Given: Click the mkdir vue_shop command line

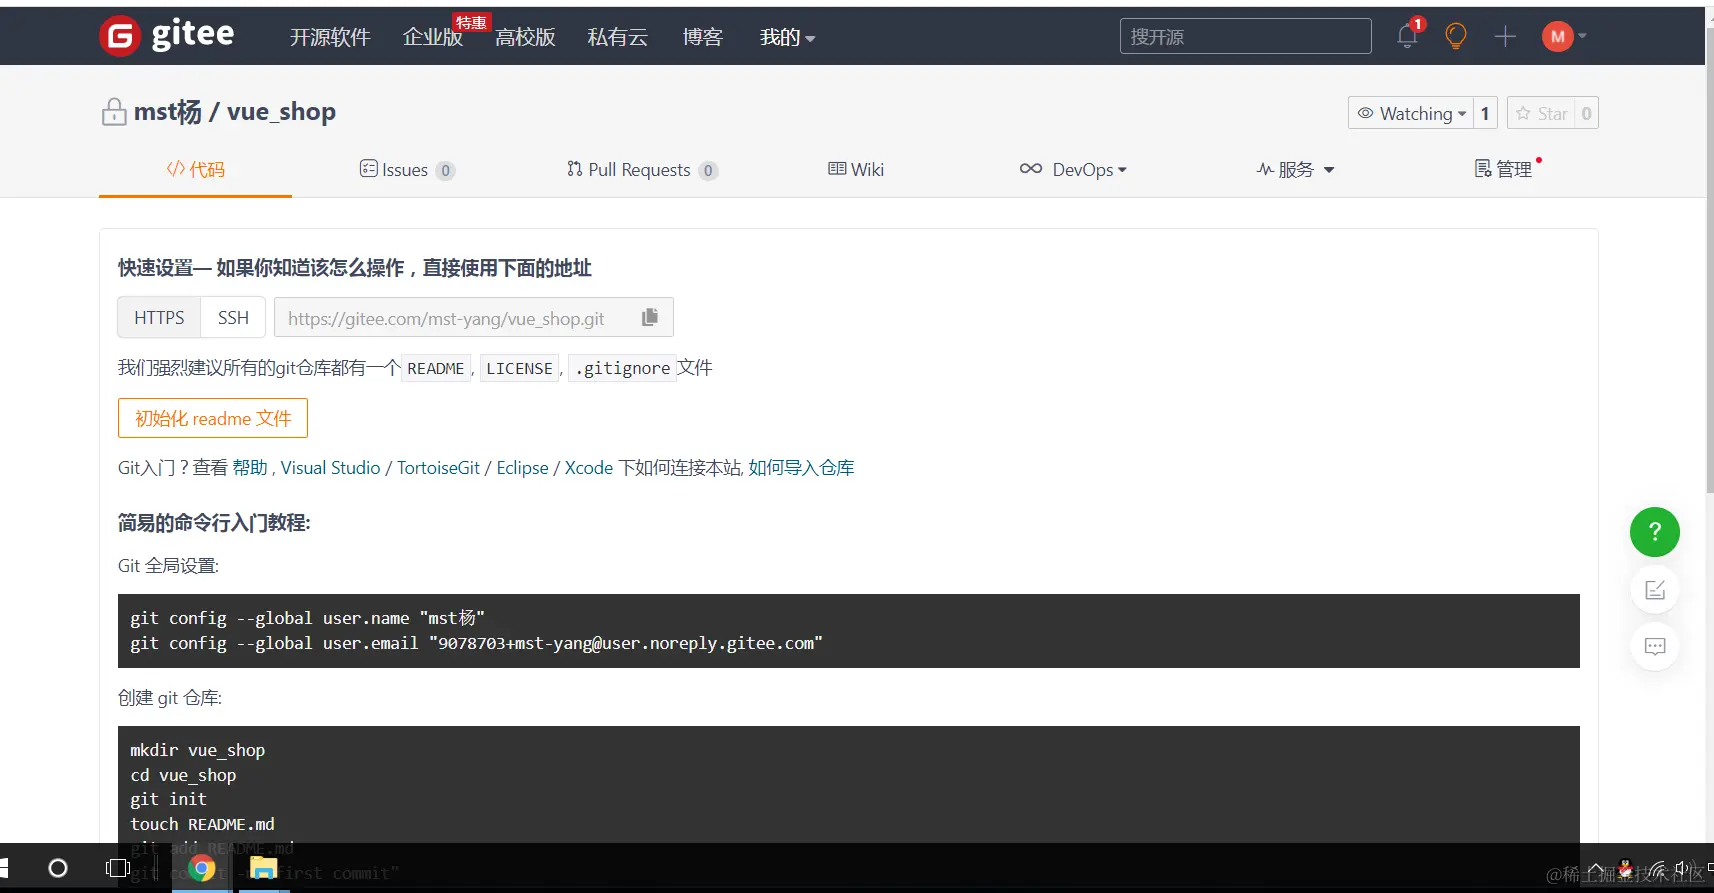Looking at the screenshot, I should point(197,750).
